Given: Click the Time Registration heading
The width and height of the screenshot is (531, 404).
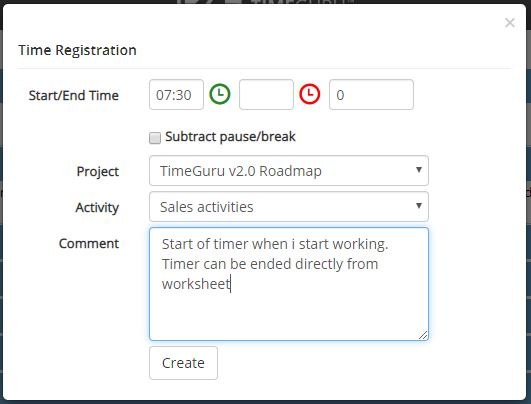Looking at the screenshot, I should point(78,50).
